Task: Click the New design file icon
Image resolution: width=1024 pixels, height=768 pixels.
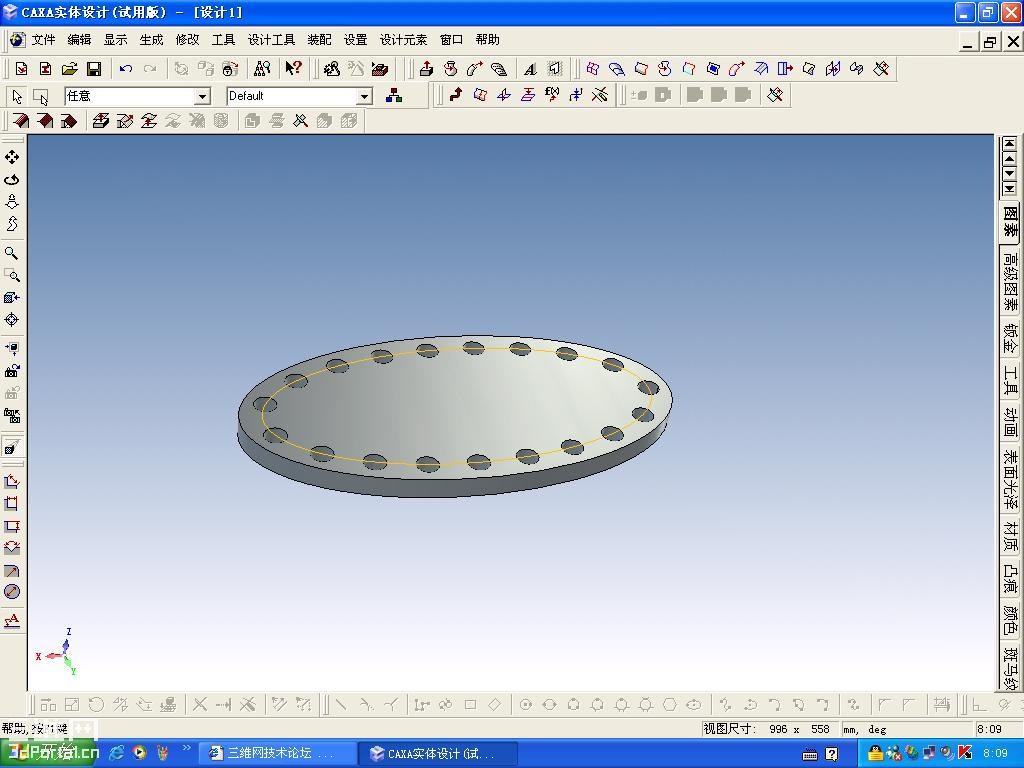Action: click(22, 69)
